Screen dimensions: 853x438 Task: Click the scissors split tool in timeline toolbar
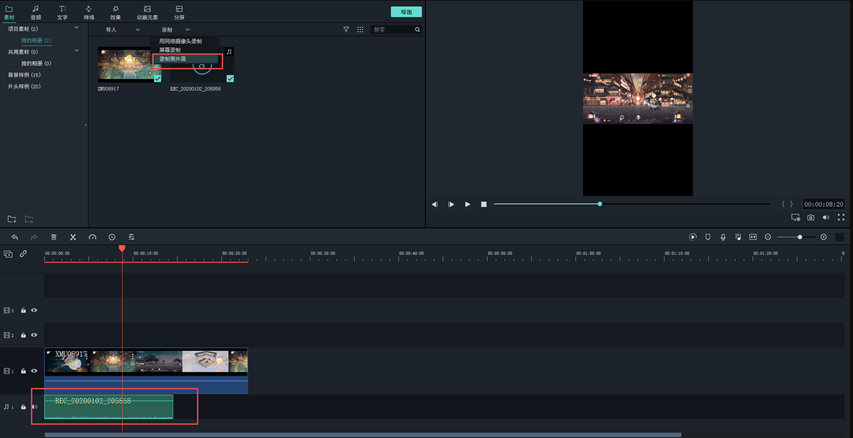pos(73,237)
